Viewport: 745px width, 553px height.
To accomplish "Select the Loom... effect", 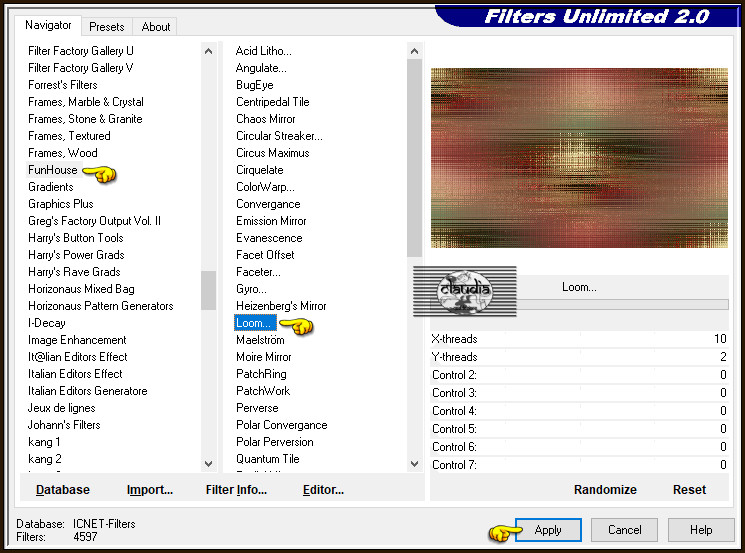I will click(x=255, y=323).
